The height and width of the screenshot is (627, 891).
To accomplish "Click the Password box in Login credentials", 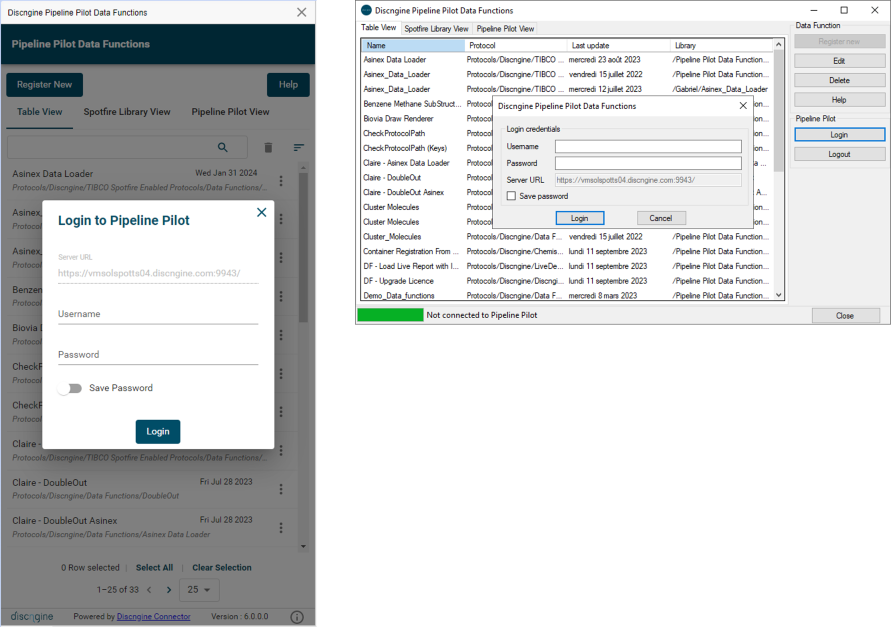I will (648, 163).
